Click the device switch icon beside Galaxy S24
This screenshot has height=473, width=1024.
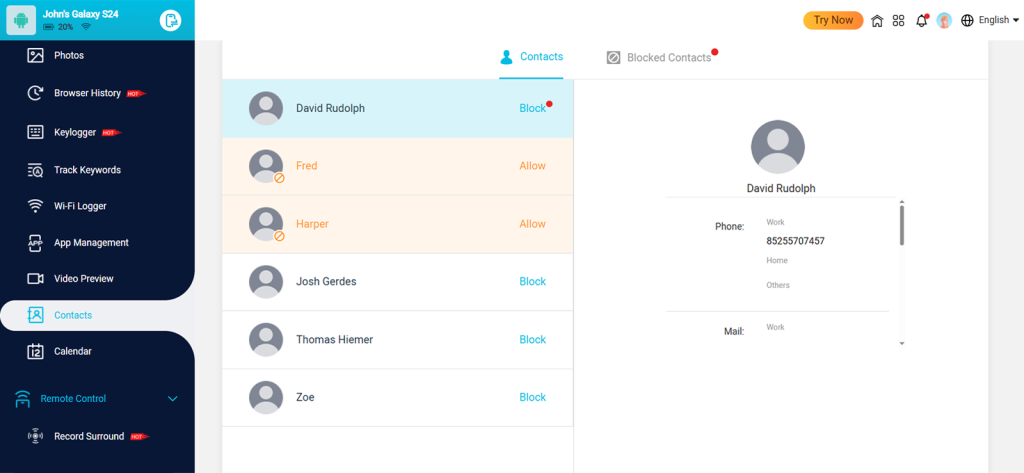171,20
